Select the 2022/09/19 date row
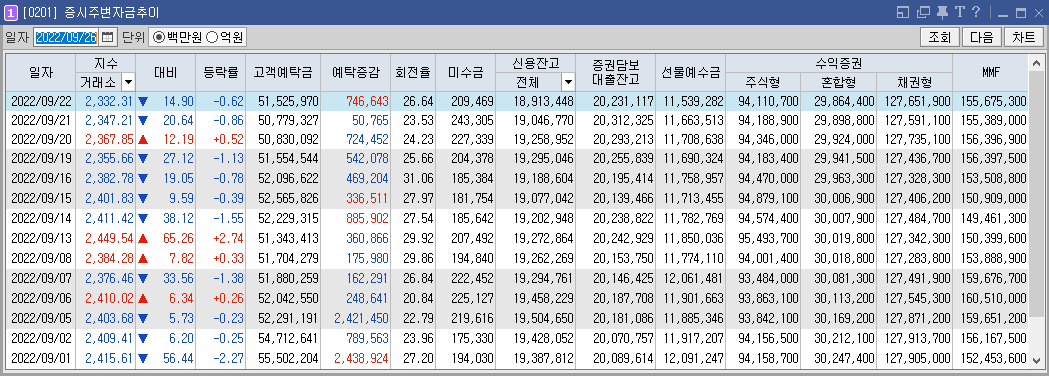This screenshot has height=376, width=1049. [x=517, y=160]
